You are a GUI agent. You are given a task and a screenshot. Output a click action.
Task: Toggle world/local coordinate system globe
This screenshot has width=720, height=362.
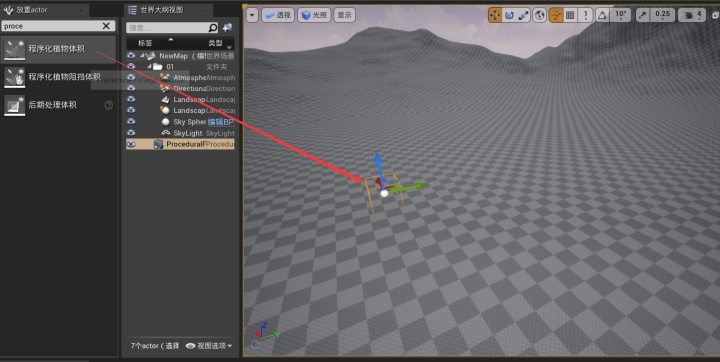[540, 15]
